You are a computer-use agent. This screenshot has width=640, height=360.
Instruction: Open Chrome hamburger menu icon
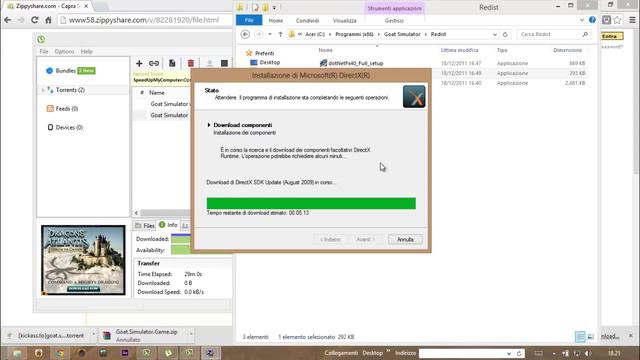click(x=632, y=20)
